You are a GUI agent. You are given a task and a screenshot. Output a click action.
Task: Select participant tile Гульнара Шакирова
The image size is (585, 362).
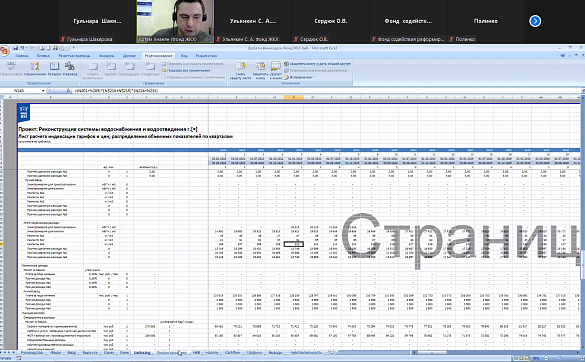coord(97,22)
